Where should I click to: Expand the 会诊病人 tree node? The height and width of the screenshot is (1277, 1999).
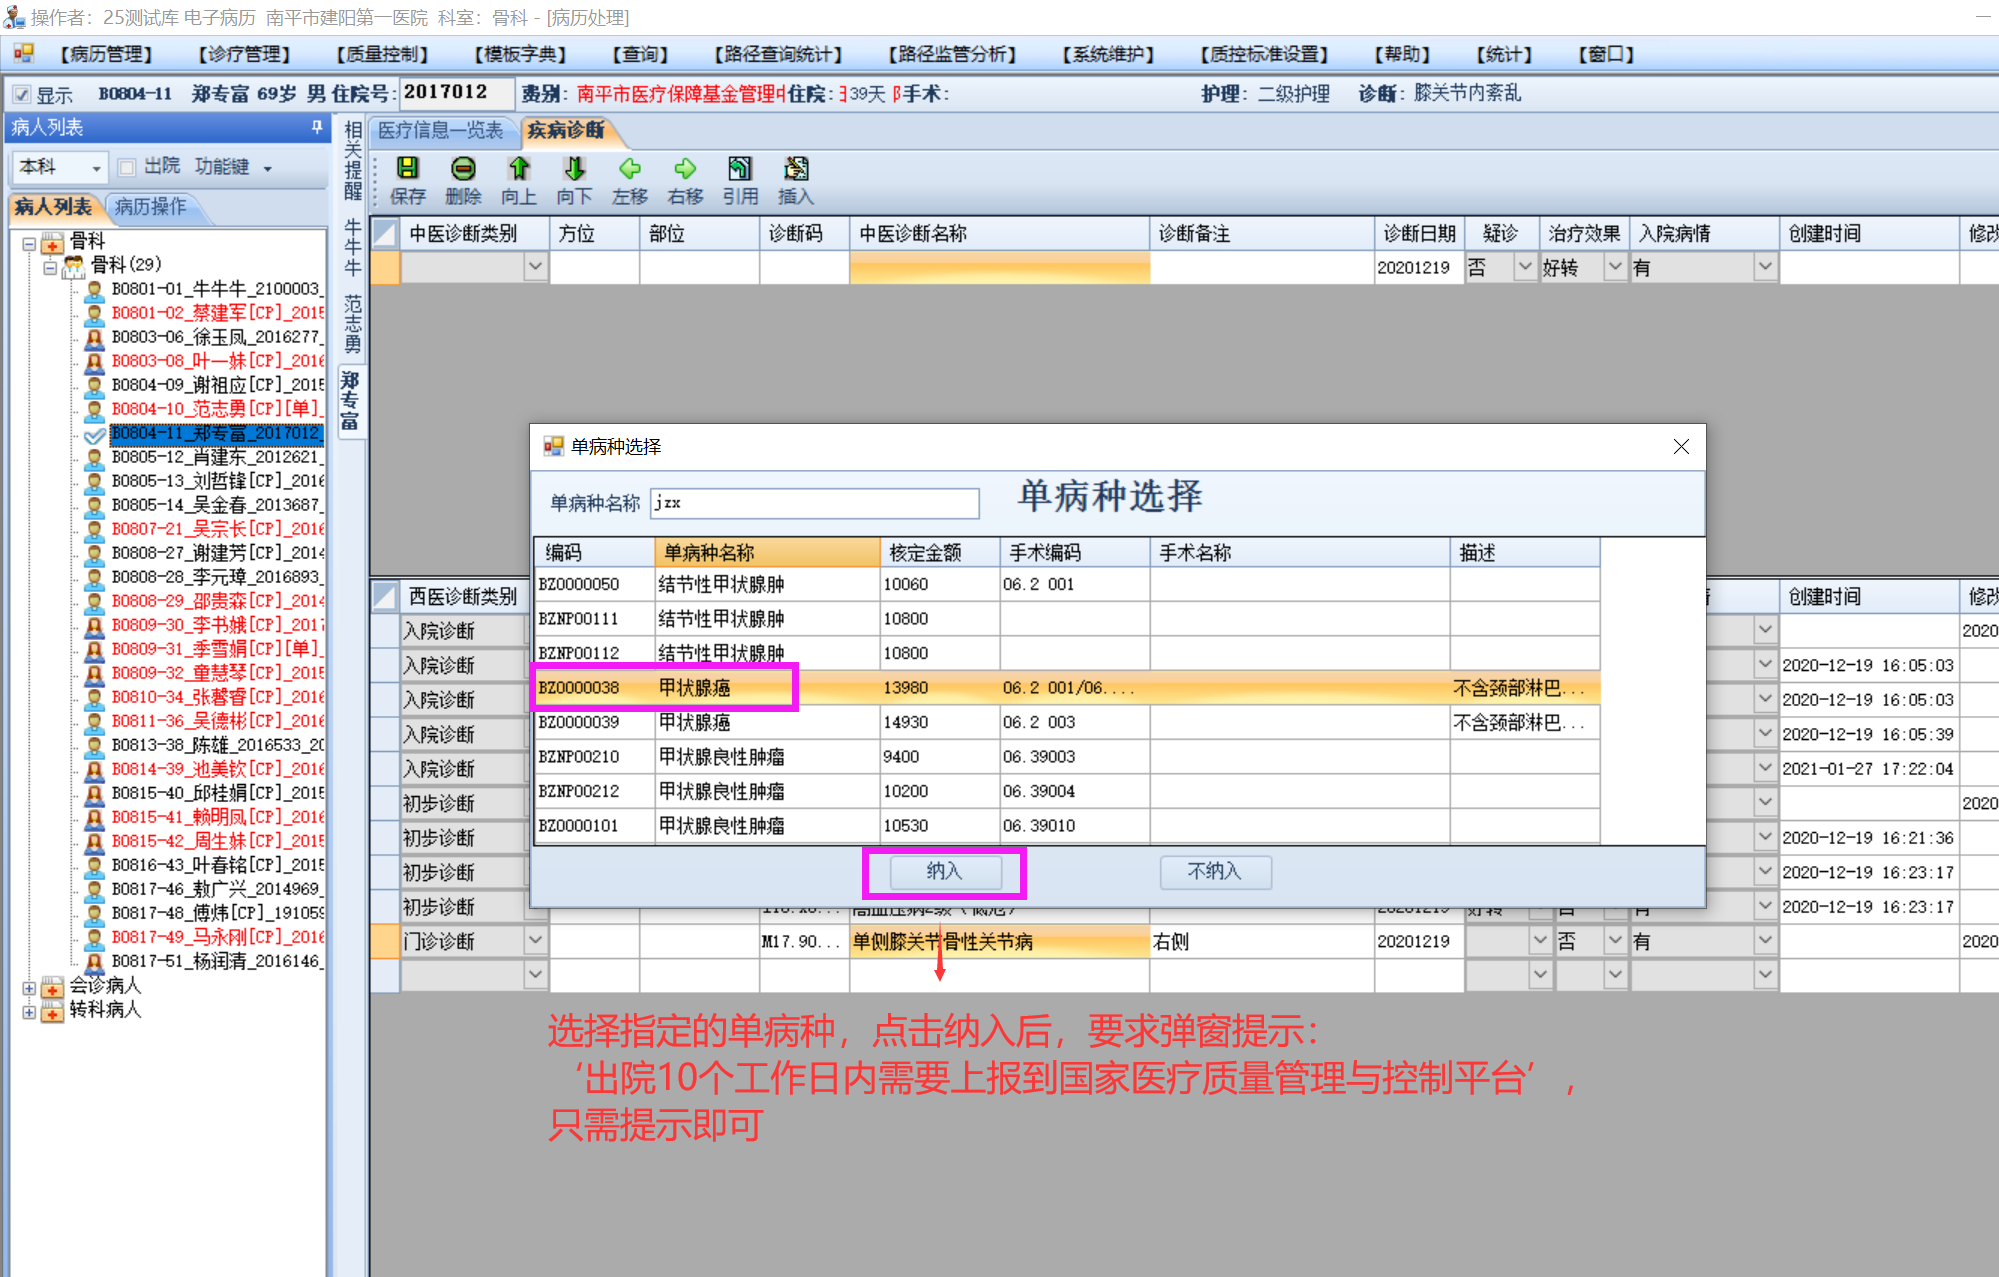(x=29, y=987)
